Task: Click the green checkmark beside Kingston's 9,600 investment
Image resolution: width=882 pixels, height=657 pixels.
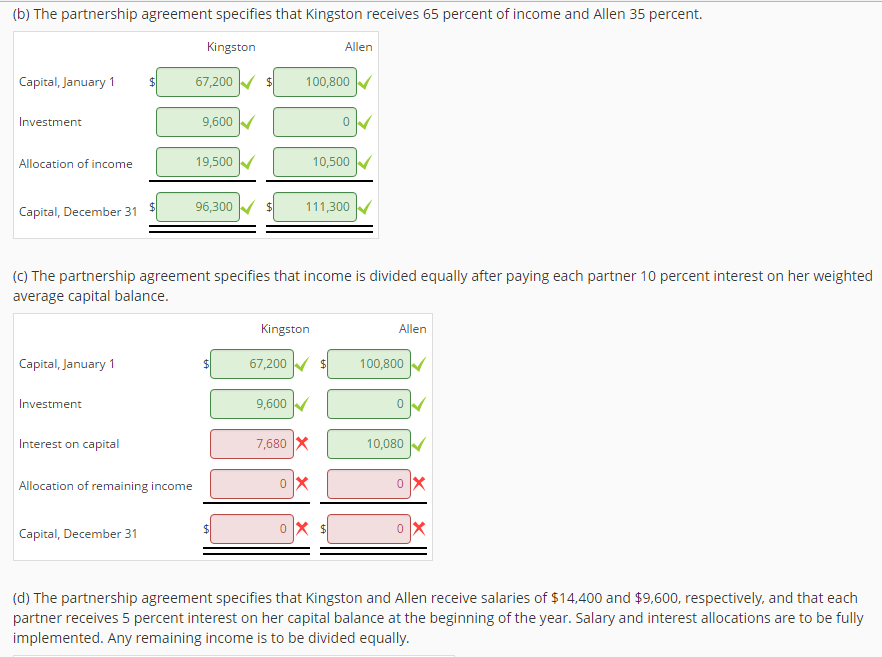Action: [248, 122]
